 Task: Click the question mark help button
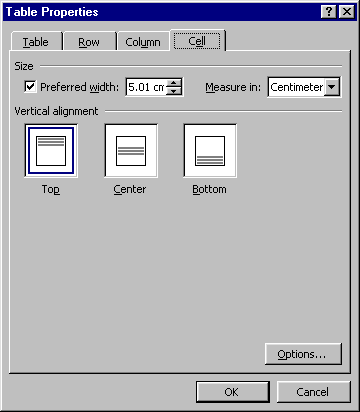click(x=329, y=12)
